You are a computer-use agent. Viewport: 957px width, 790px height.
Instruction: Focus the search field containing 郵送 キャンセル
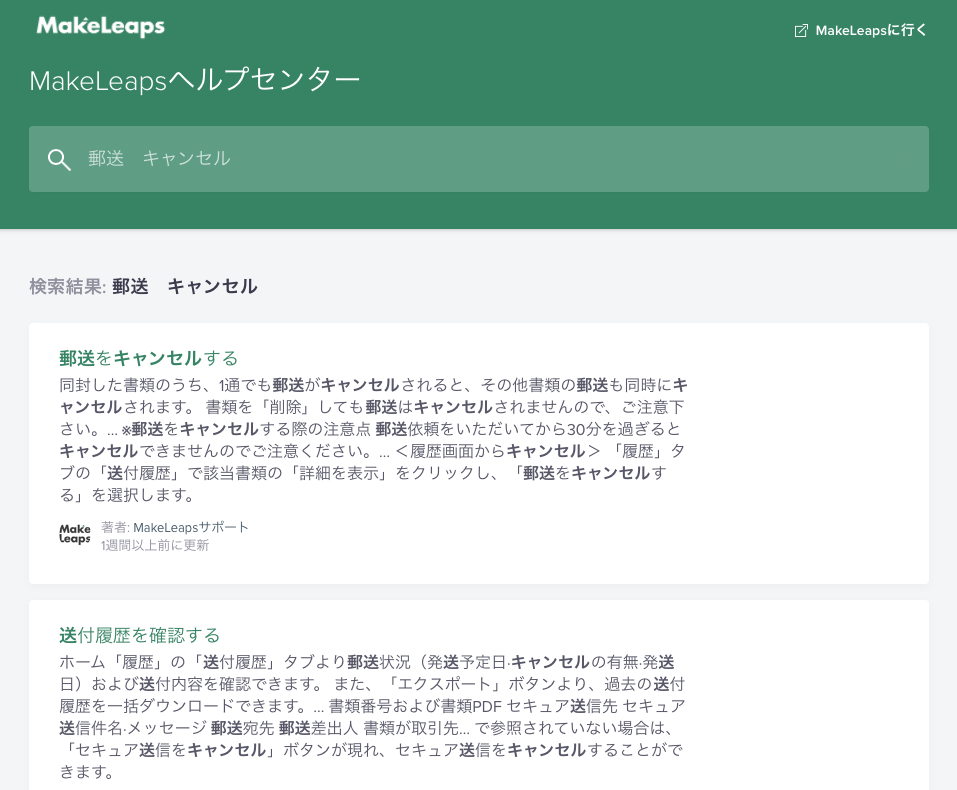point(500,159)
